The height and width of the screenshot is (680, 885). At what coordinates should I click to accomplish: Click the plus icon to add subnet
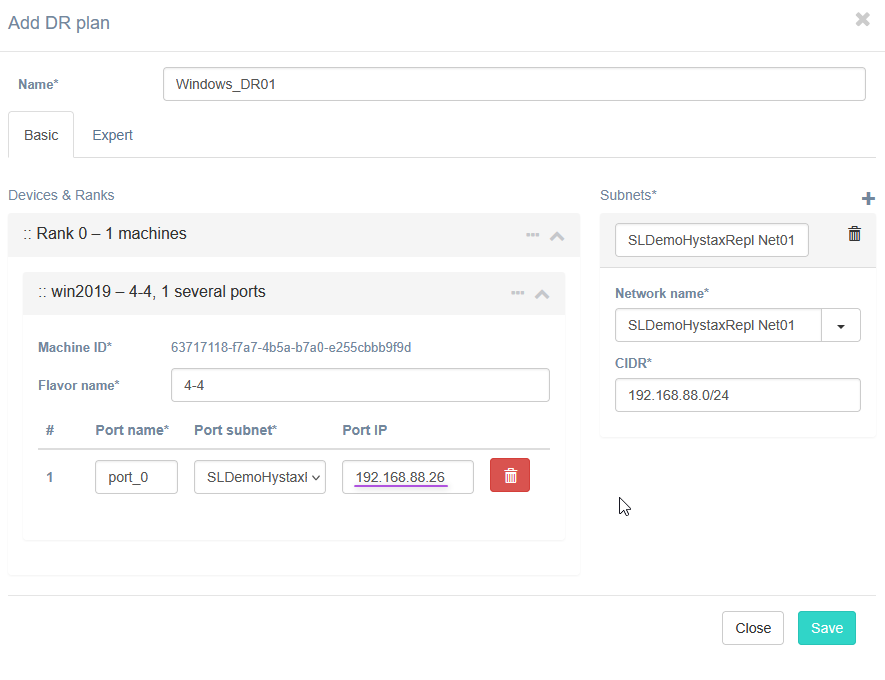click(867, 199)
